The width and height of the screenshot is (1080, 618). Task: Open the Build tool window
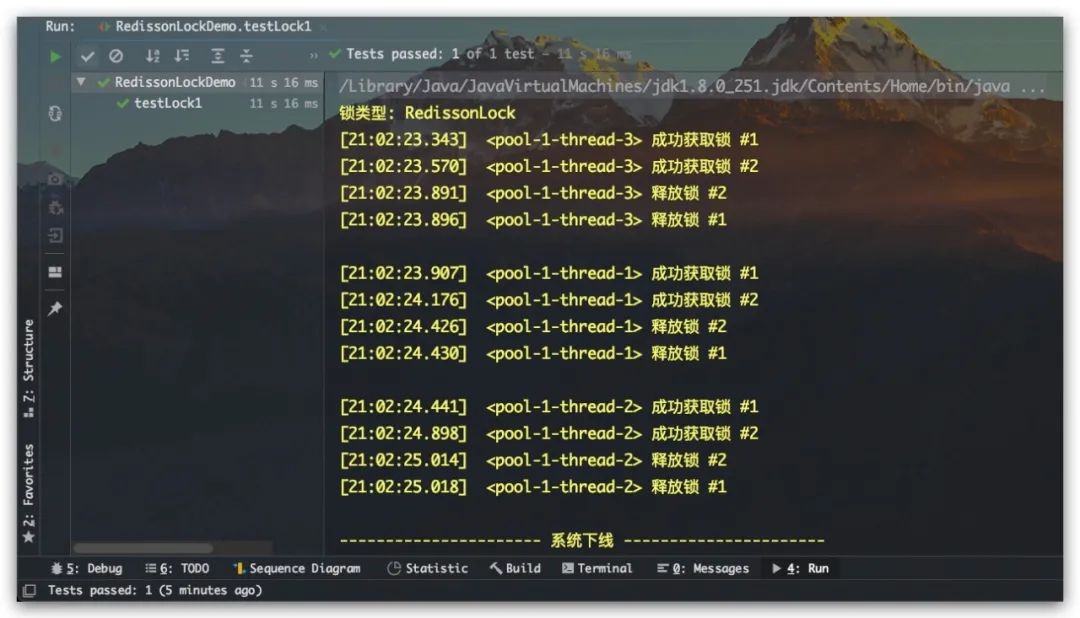(515, 568)
